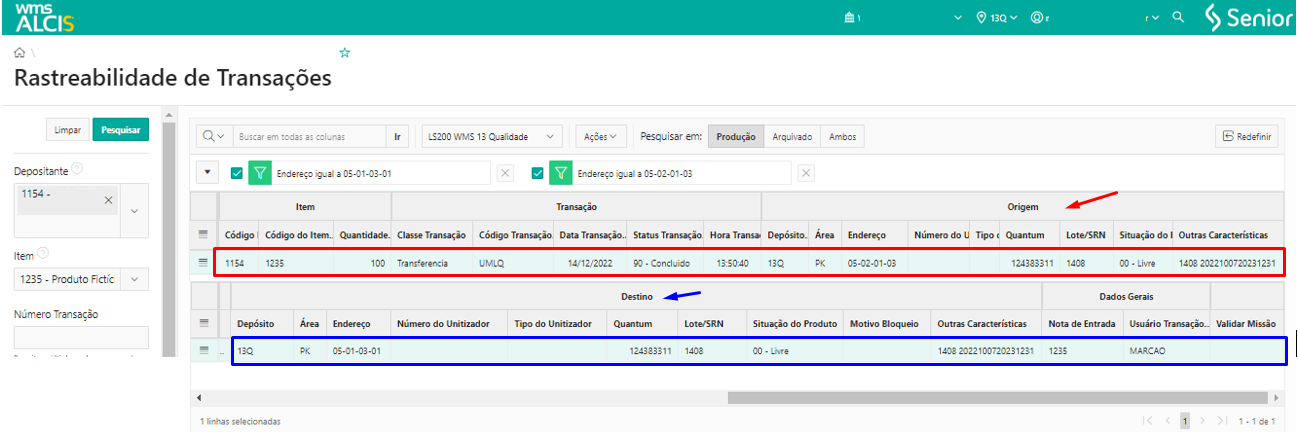Screen dimensions: 1298x442
Task: Go to previous results page
Action: point(1166,421)
